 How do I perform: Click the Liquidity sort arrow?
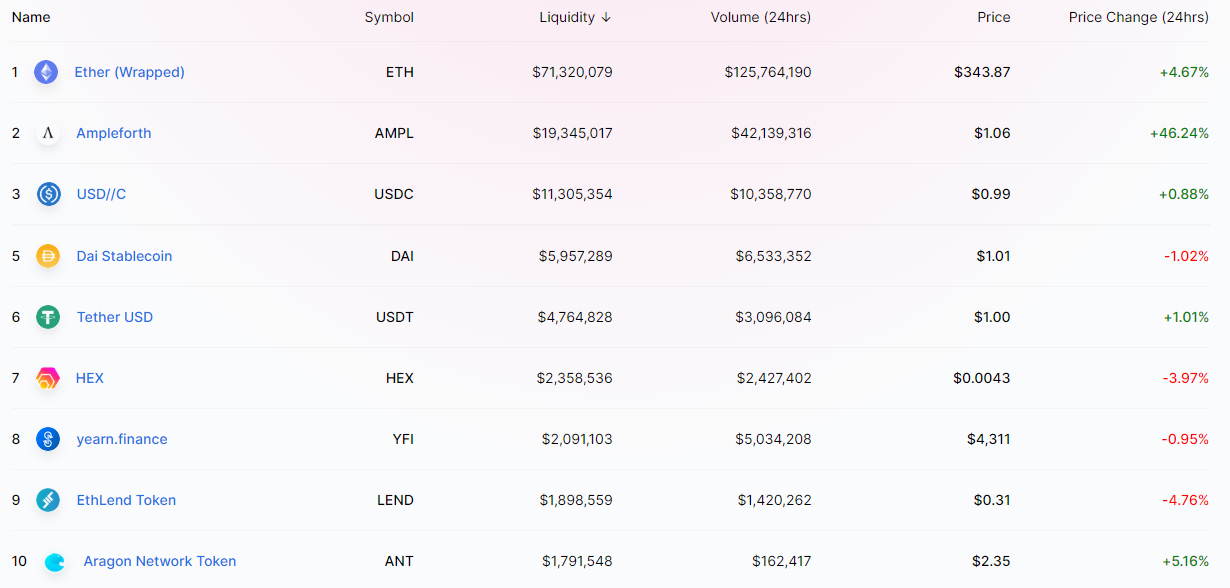coord(606,17)
